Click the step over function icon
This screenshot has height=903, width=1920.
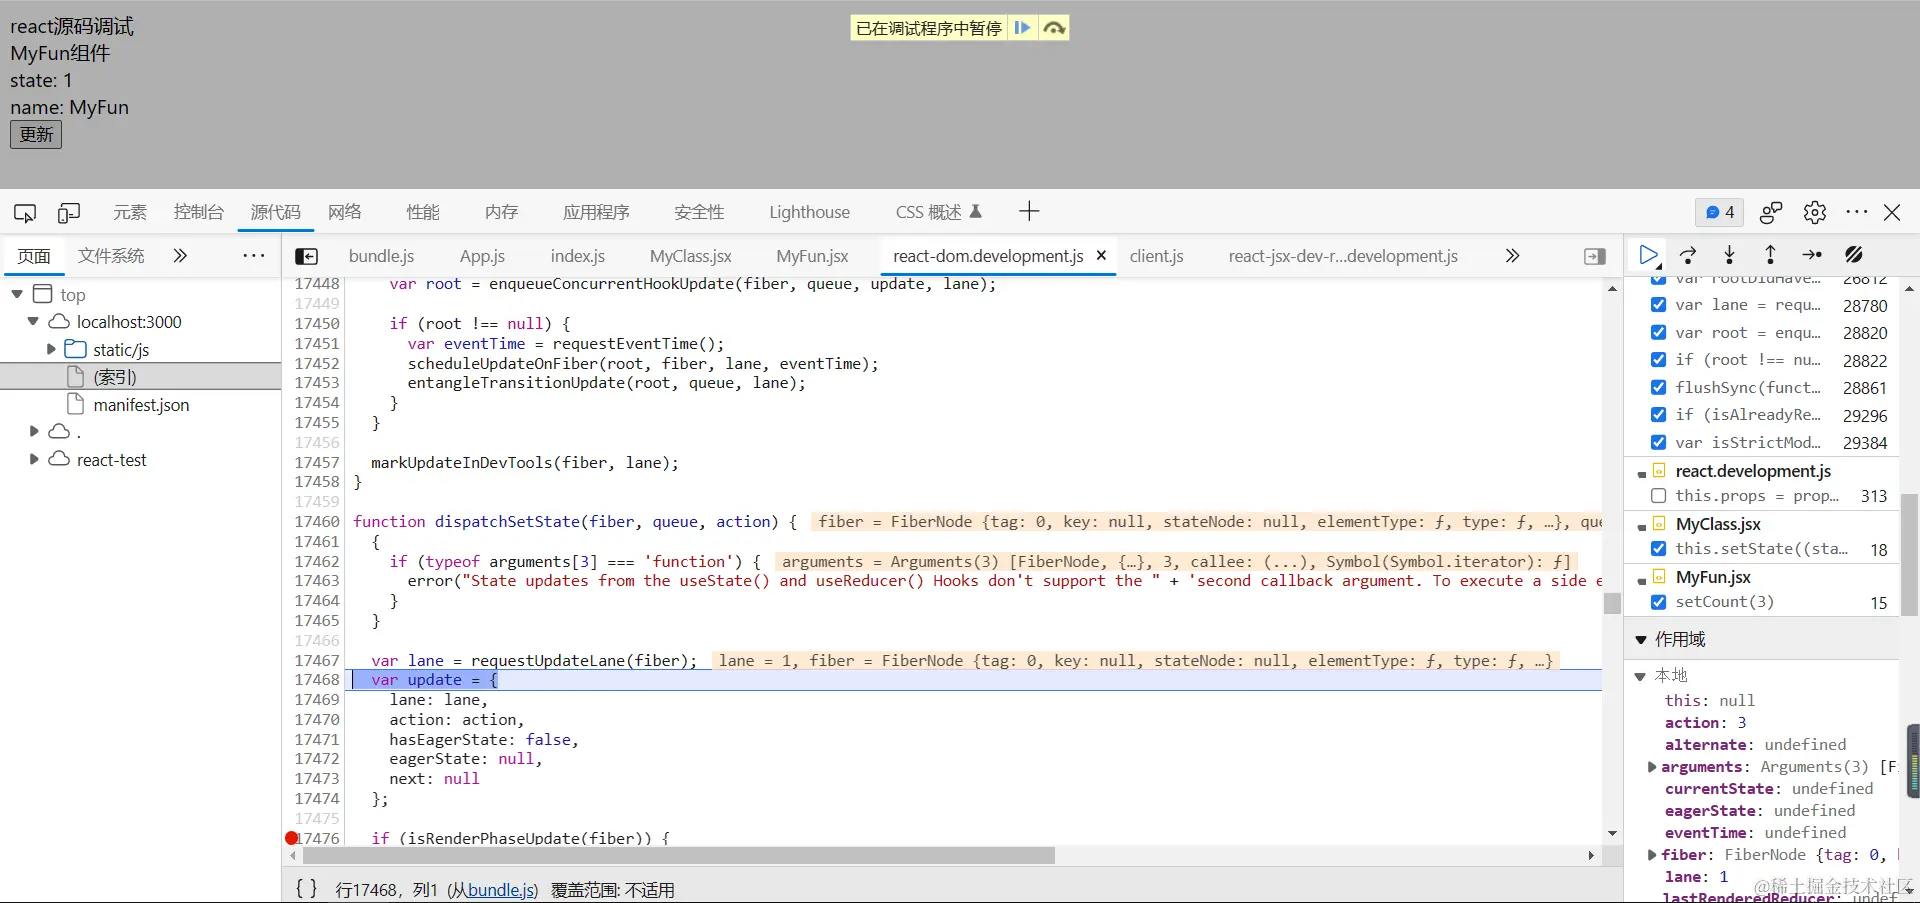(1688, 255)
